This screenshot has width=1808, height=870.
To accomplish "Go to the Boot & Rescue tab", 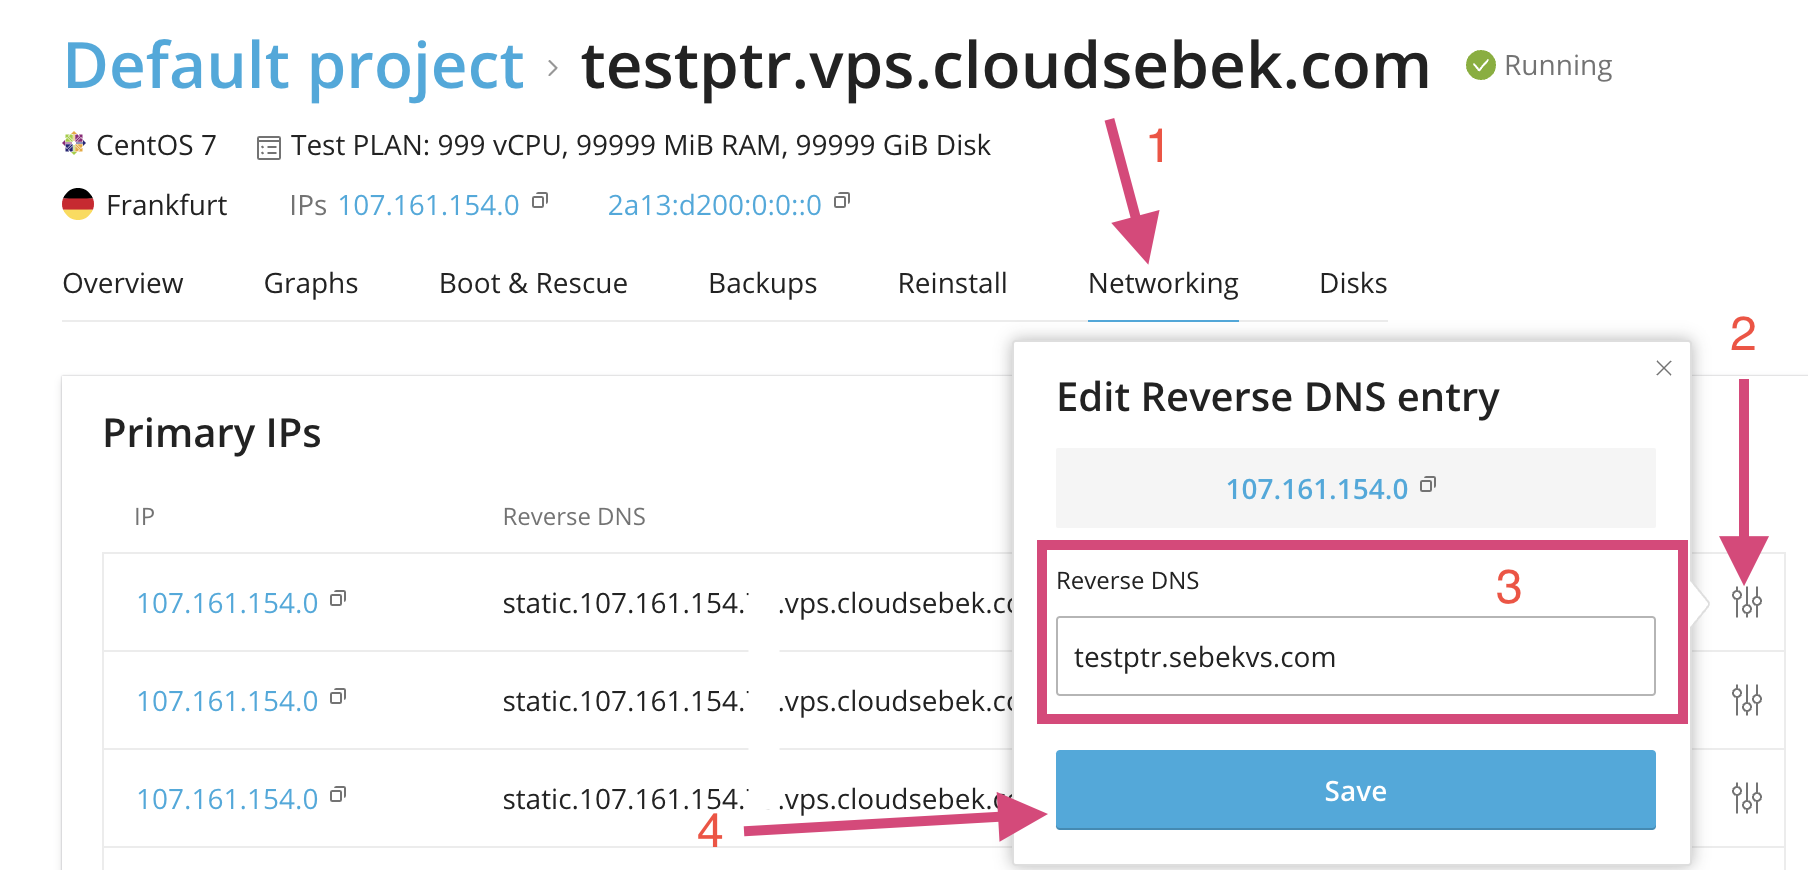I will coord(533,283).
